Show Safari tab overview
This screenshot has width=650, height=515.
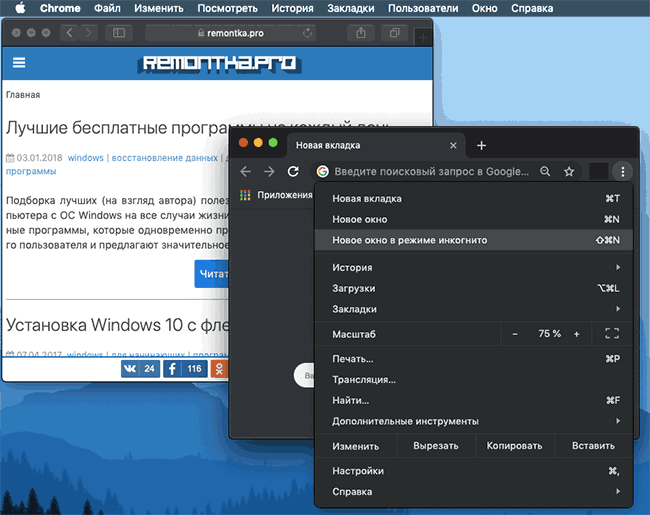click(394, 33)
